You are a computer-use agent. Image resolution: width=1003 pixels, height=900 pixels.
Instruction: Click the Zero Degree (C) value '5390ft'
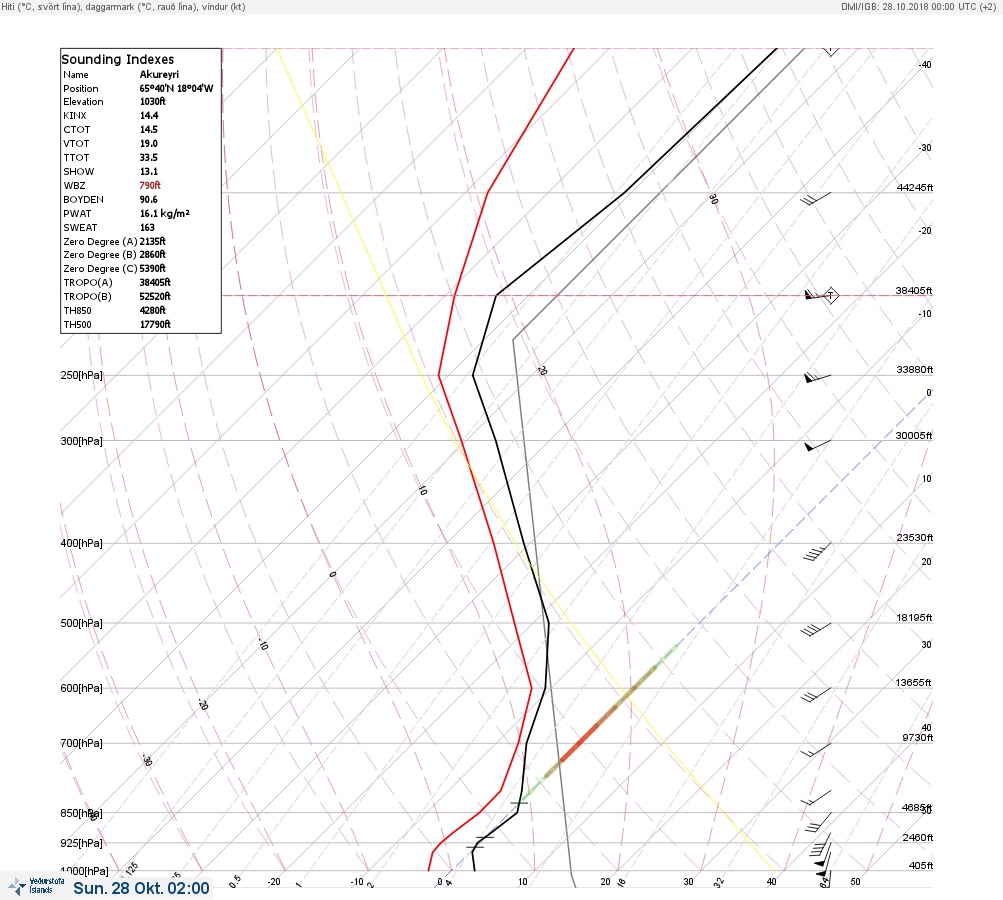pyautogui.click(x=153, y=269)
